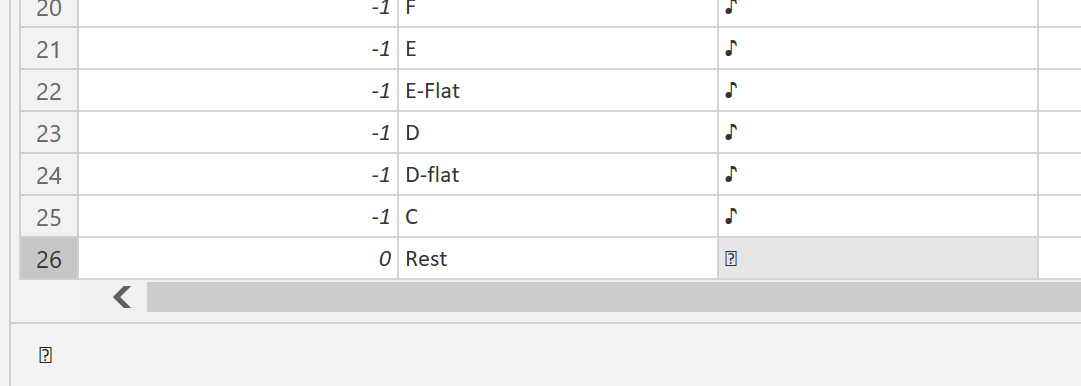Select the -1 cell in row 23

[238, 132]
